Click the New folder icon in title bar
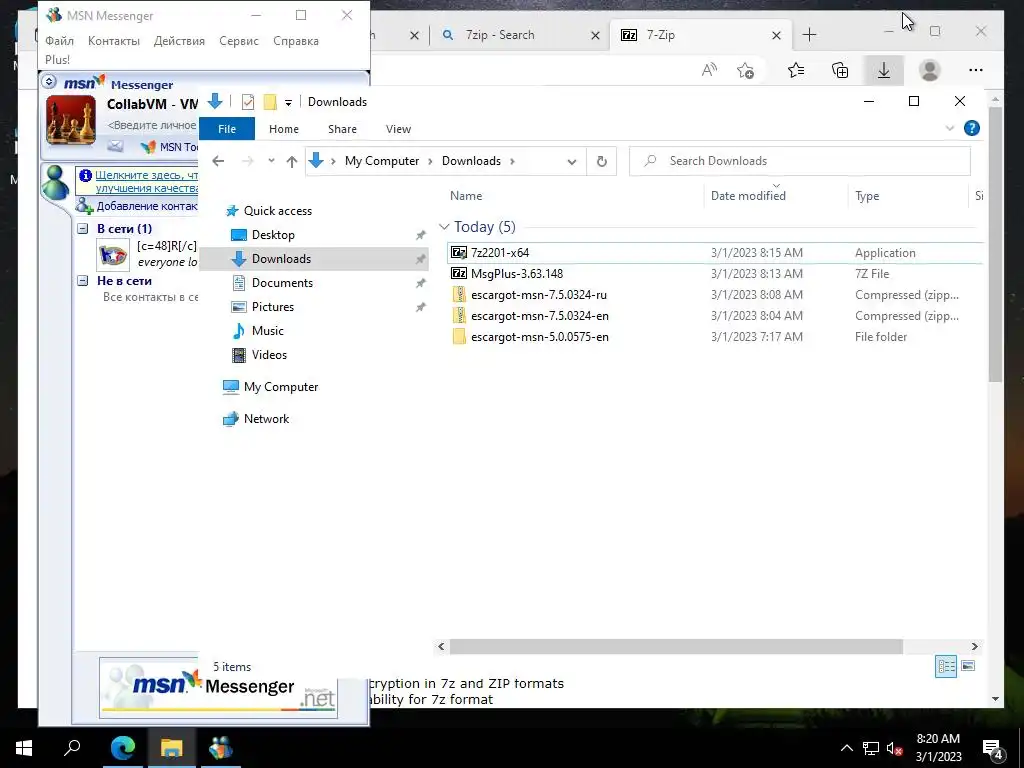The height and width of the screenshot is (768, 1024). pyautogui.click(x=270, y=102)
